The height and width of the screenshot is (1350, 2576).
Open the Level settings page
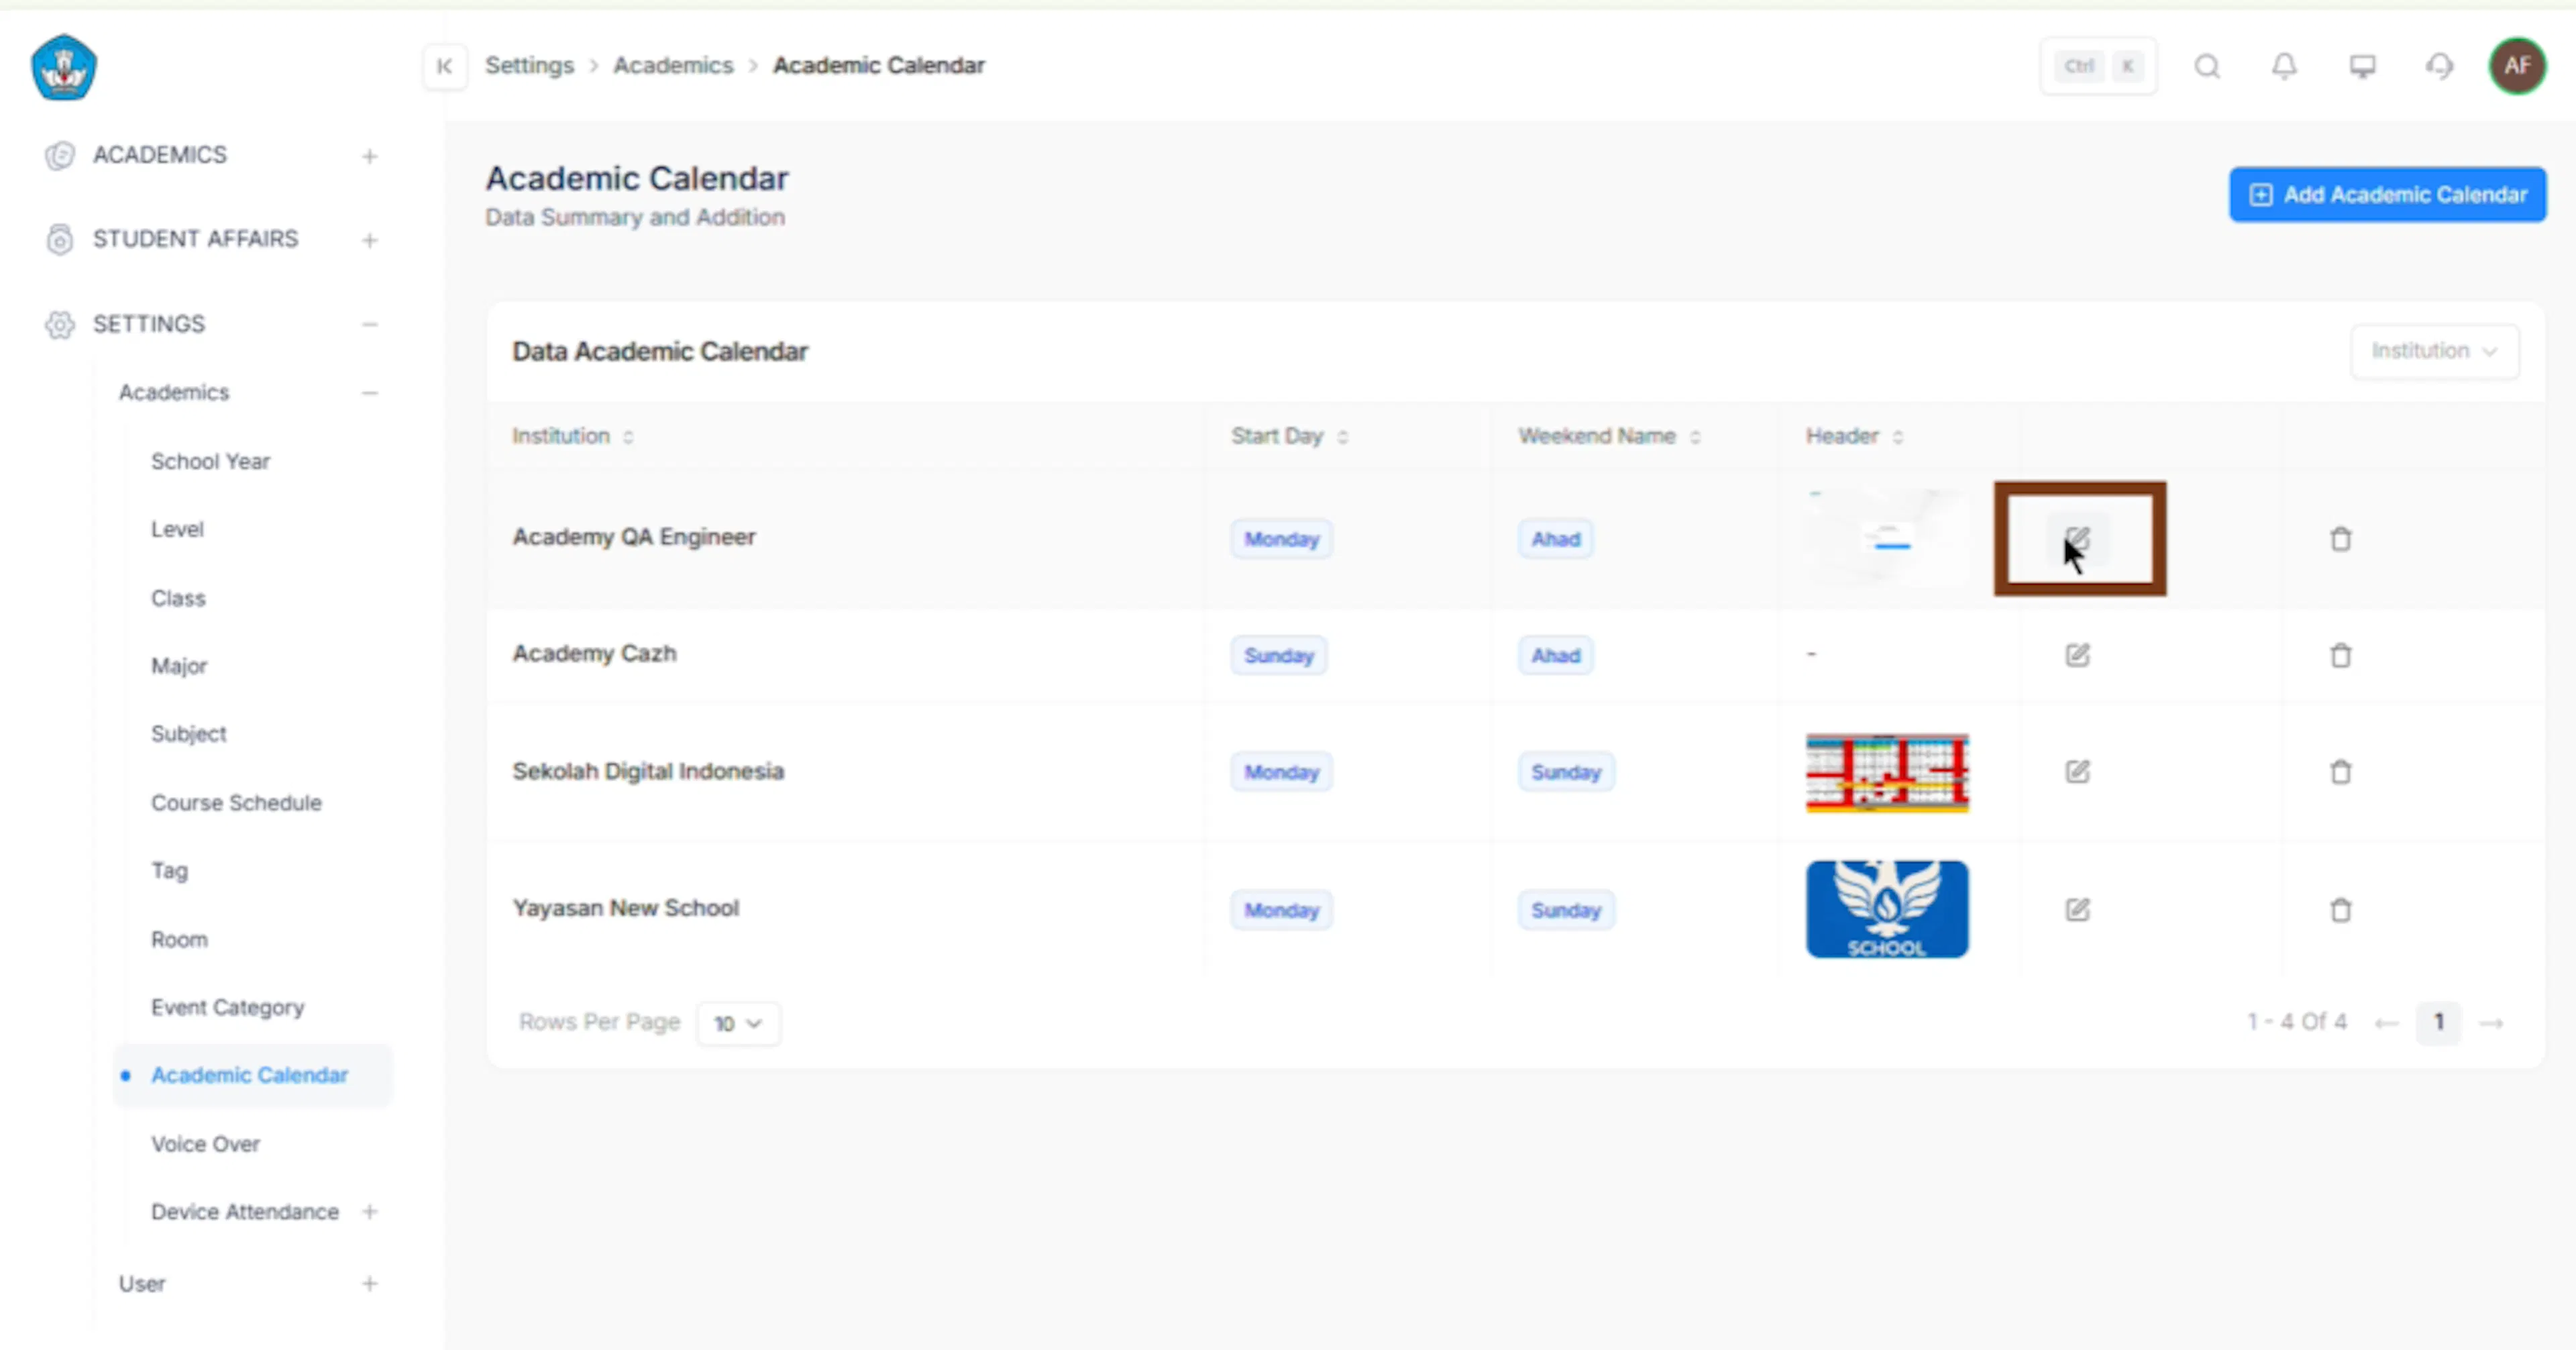click(x=177, y=529)
